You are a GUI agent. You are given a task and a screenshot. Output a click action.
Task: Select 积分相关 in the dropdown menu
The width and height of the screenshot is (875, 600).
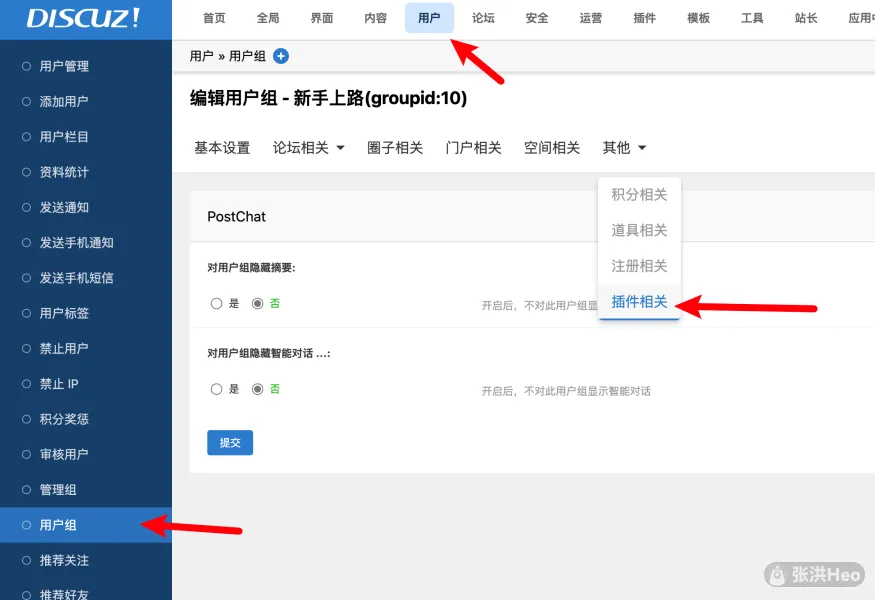point(639,194)
